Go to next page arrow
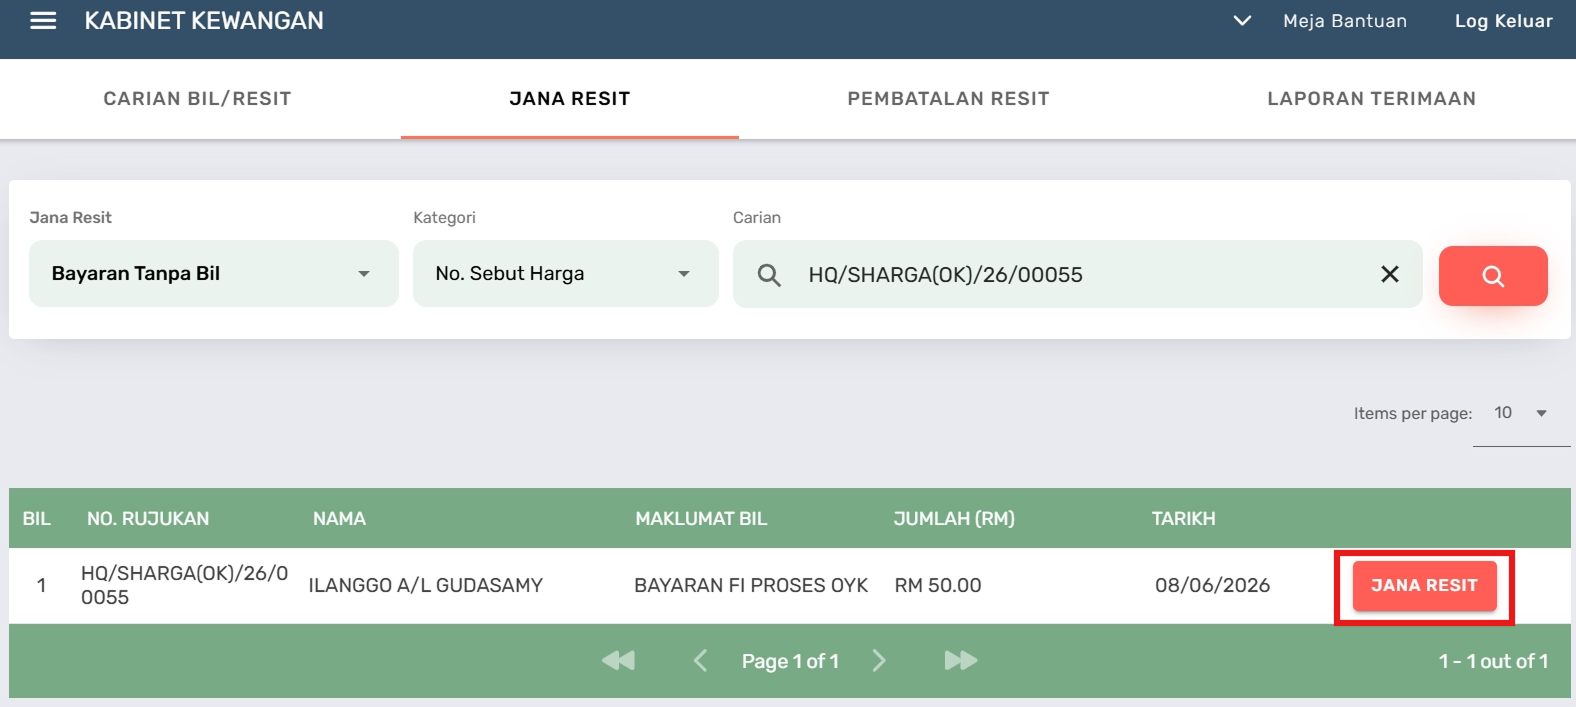This screenshot has height=707, width=1576. point(879,660)
